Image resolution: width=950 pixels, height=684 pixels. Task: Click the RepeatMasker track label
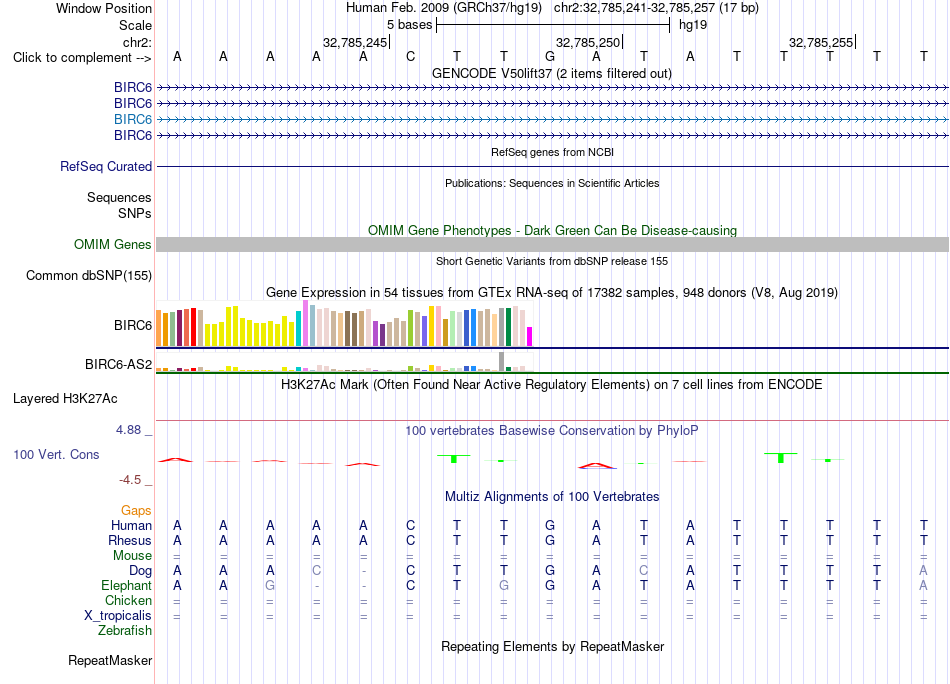(110, 660)
